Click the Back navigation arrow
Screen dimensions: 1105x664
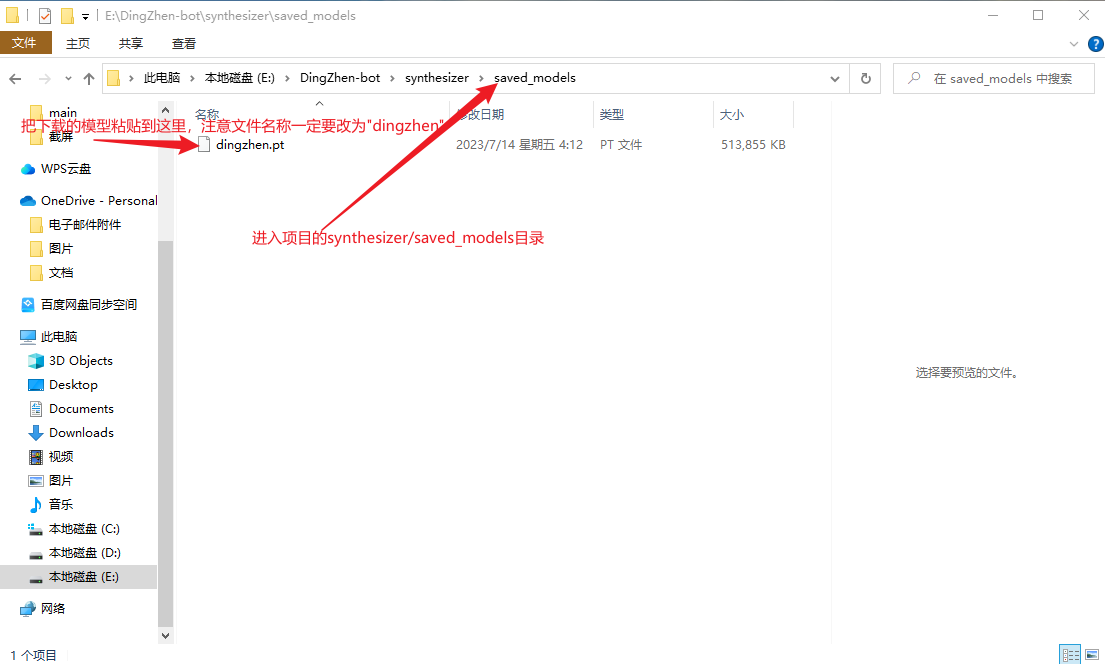[x=15, y=78]
